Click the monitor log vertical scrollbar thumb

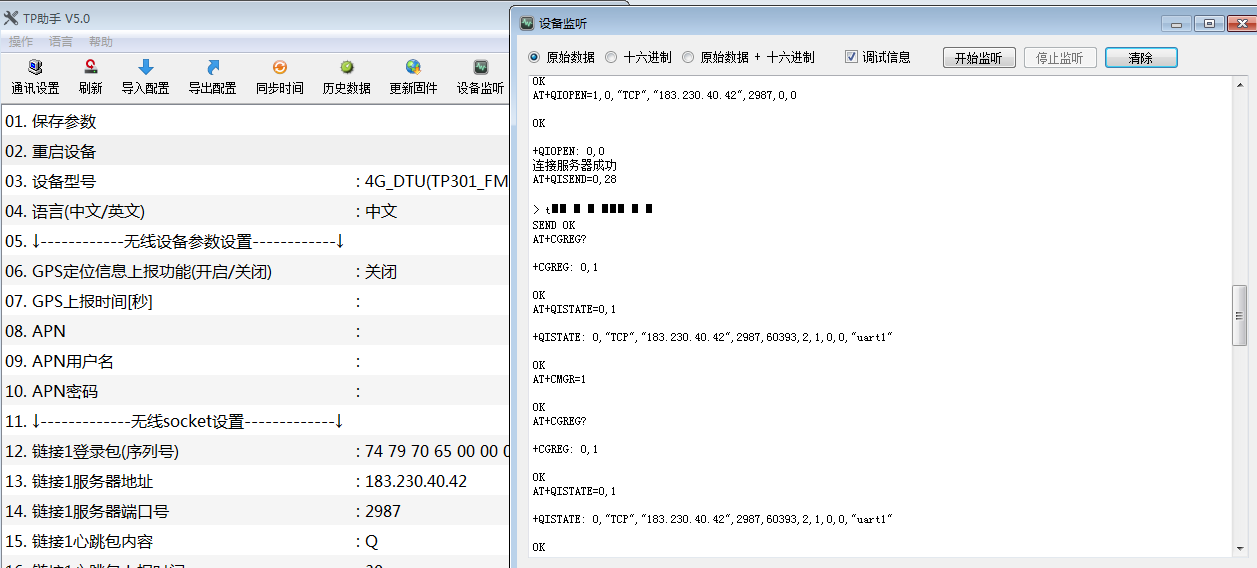pos(1240,315)
